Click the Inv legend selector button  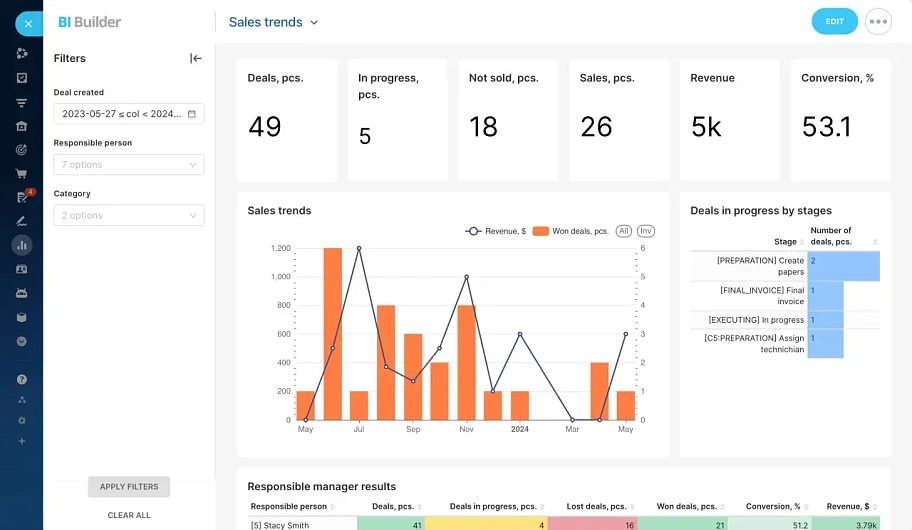[x=646, y=231]
